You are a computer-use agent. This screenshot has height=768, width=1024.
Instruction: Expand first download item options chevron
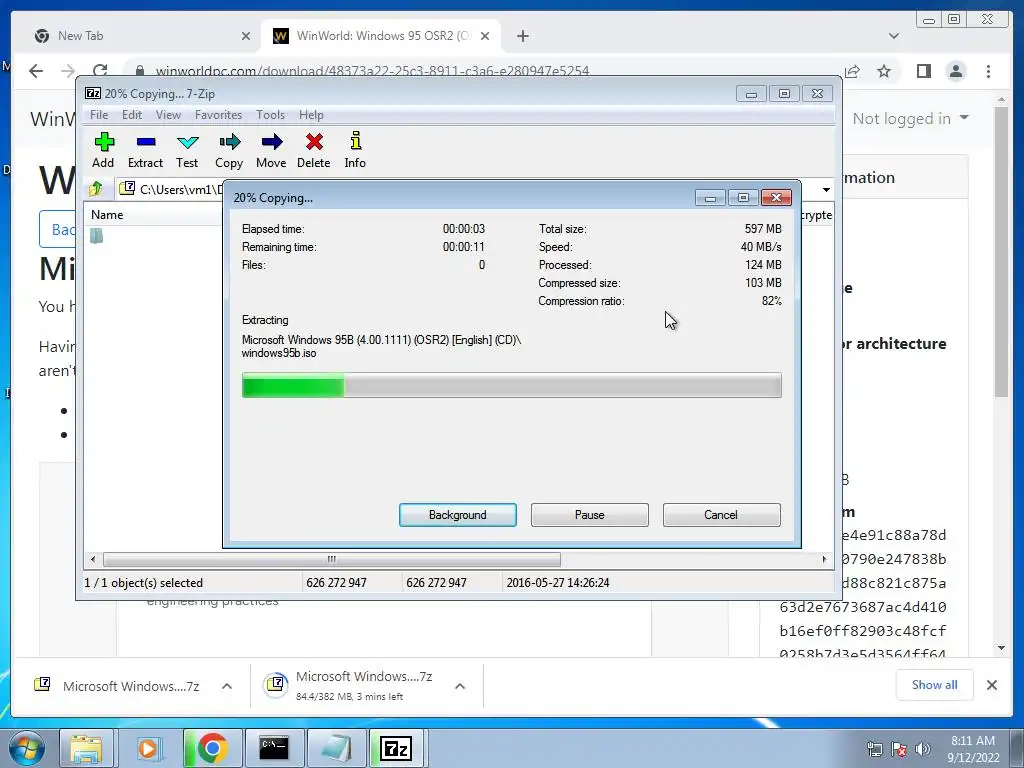pos(227,686)
